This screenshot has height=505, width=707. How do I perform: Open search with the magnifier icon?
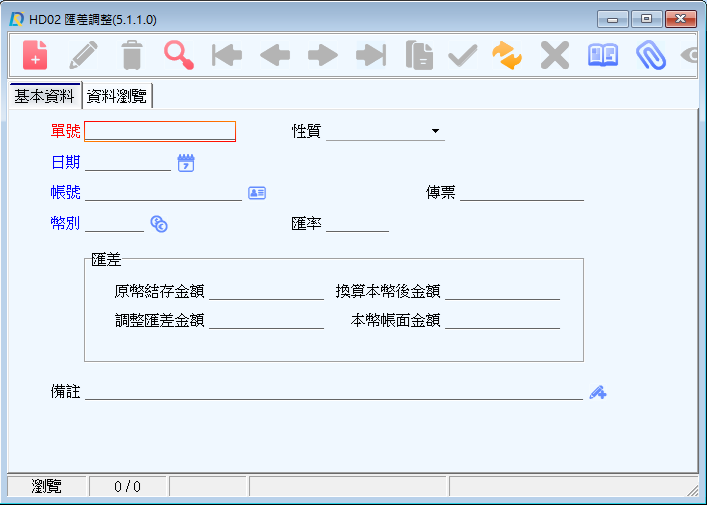click(179, 55)
